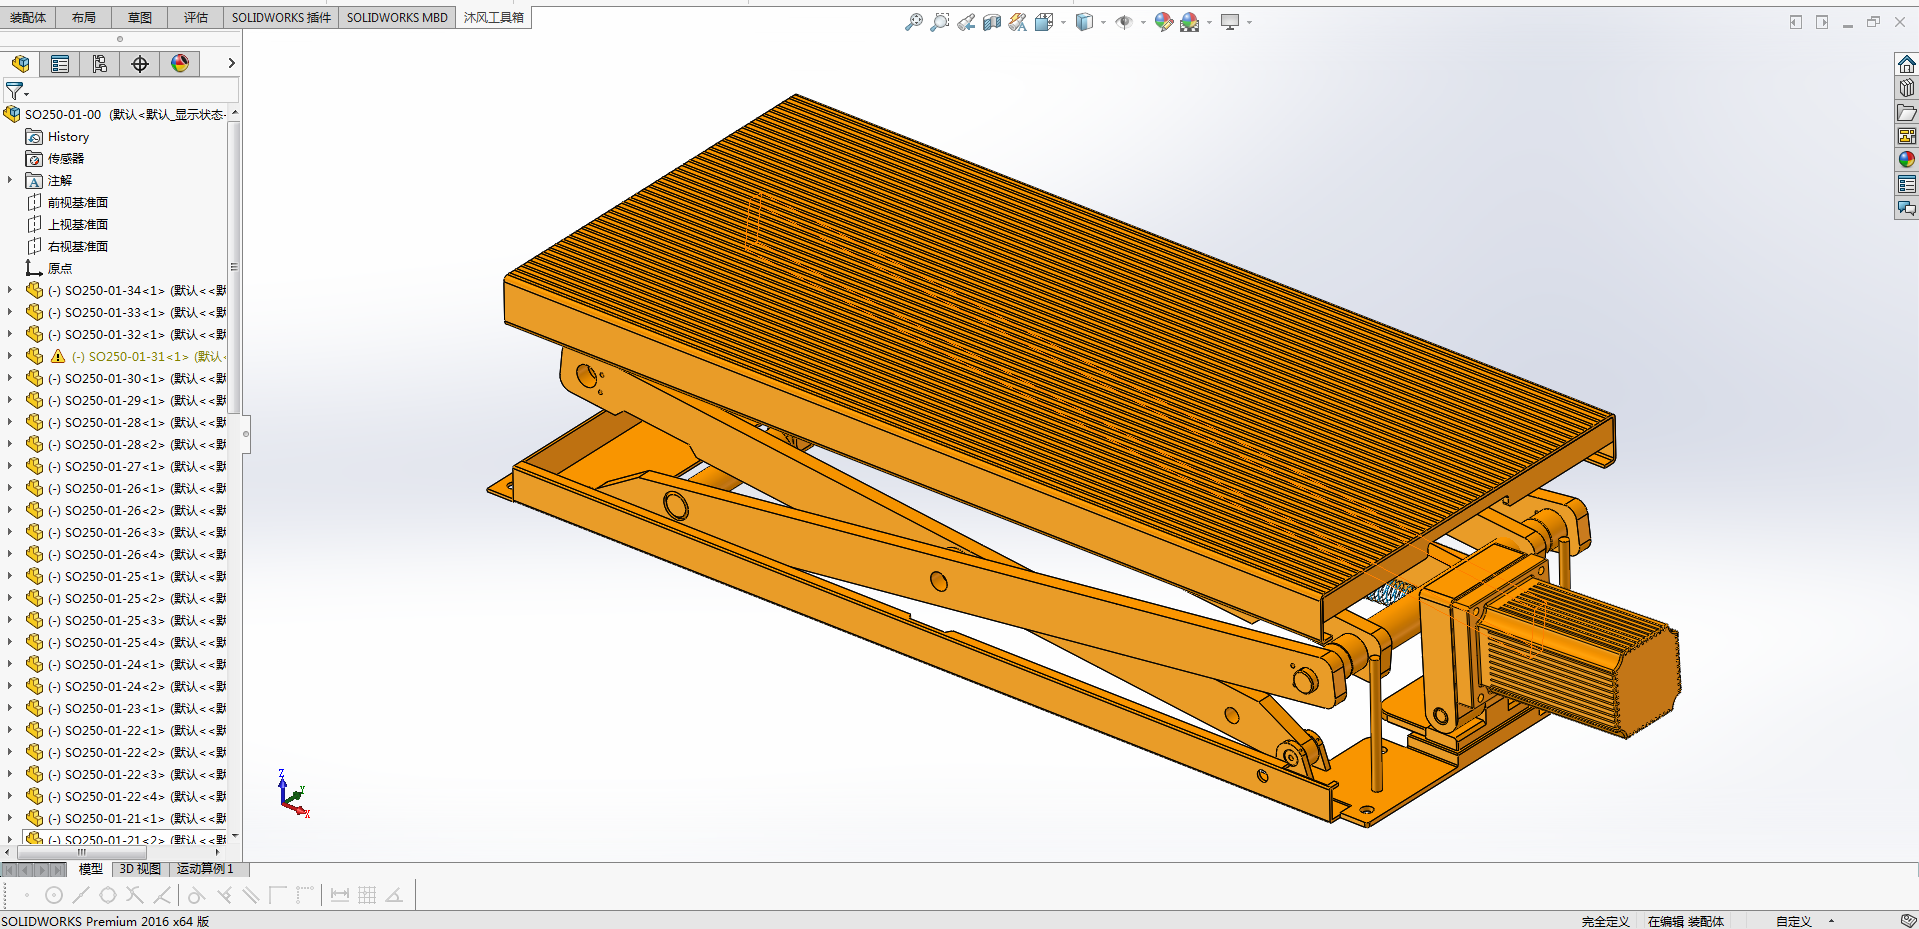Switch to the 模型 bottom tab
The width and height of the screenshot is (1919, 929).
91,869
